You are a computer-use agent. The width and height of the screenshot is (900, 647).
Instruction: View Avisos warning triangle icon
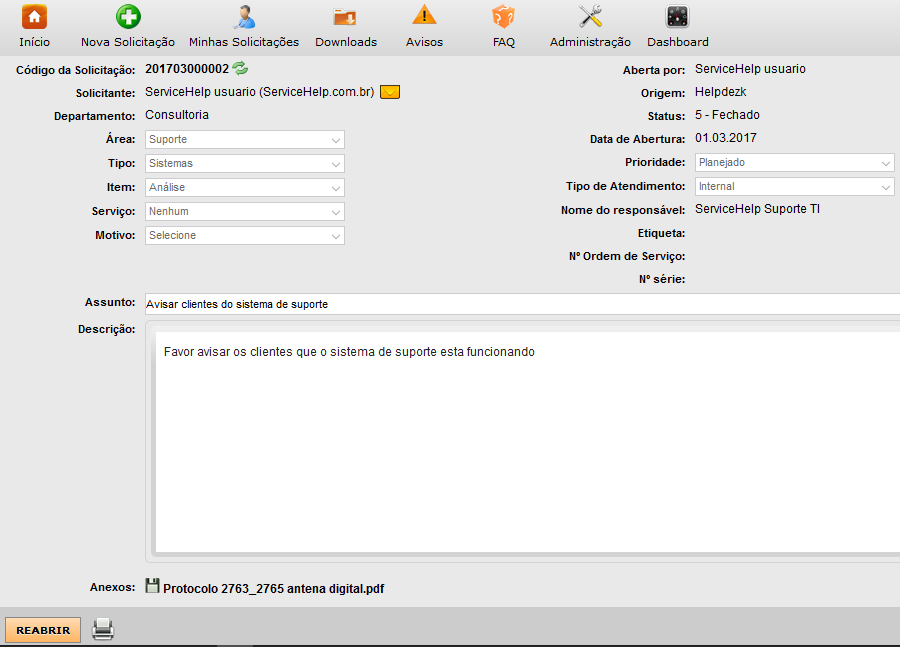tap(424, 17)
